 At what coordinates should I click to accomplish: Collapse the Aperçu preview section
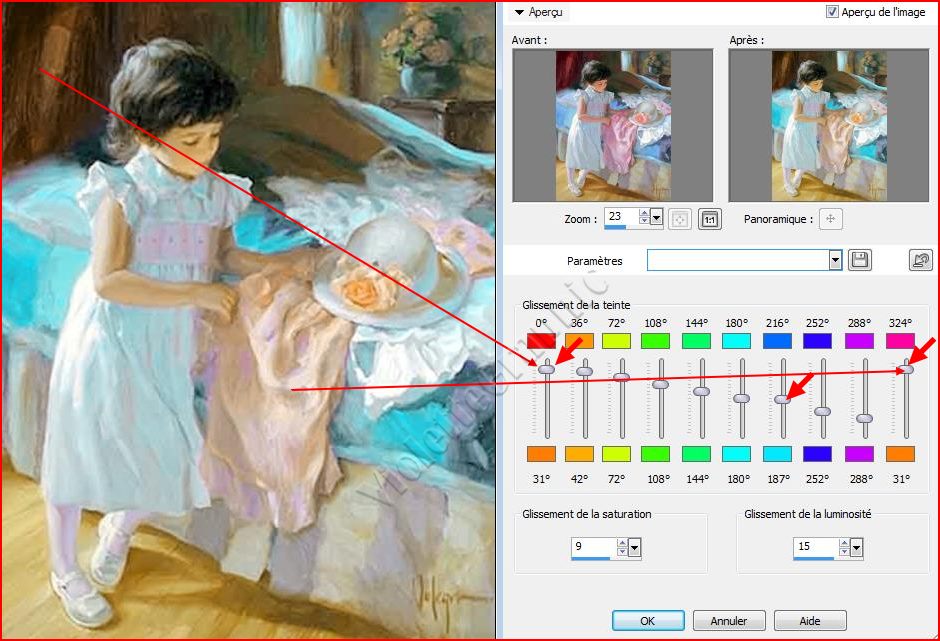(x=519, y=12)
